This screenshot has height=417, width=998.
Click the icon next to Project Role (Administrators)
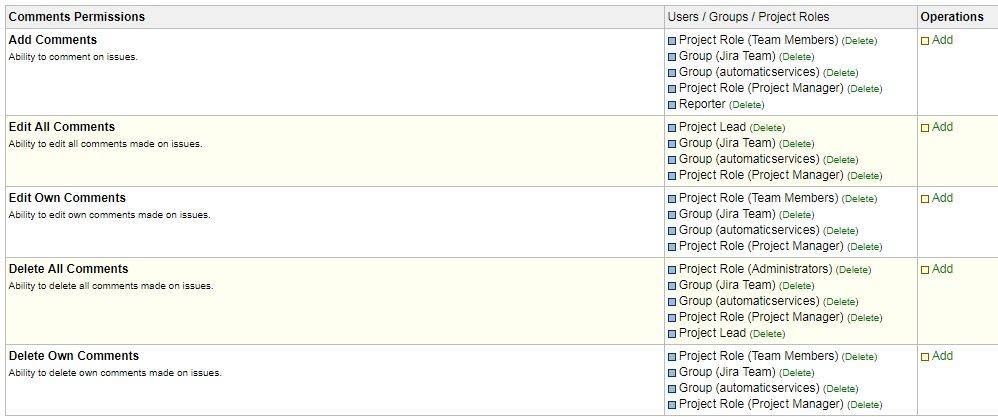(672, 270)
